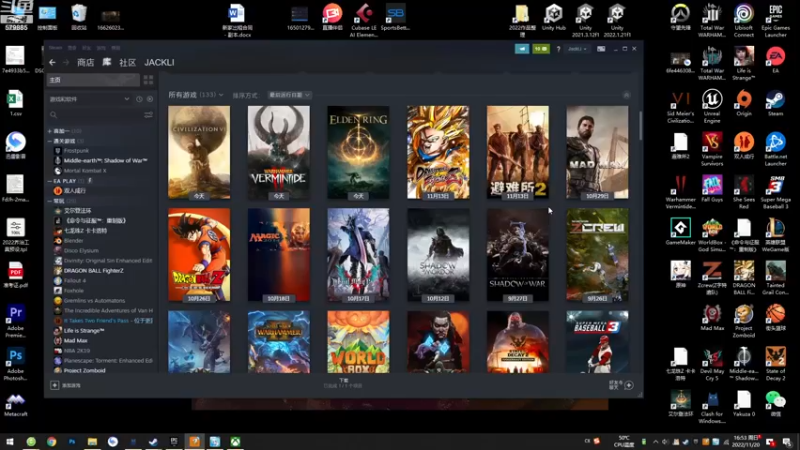The width and height of the screenshot is (800, 450).
Task: Click the library vertical scrollbar
Action: 640,125
